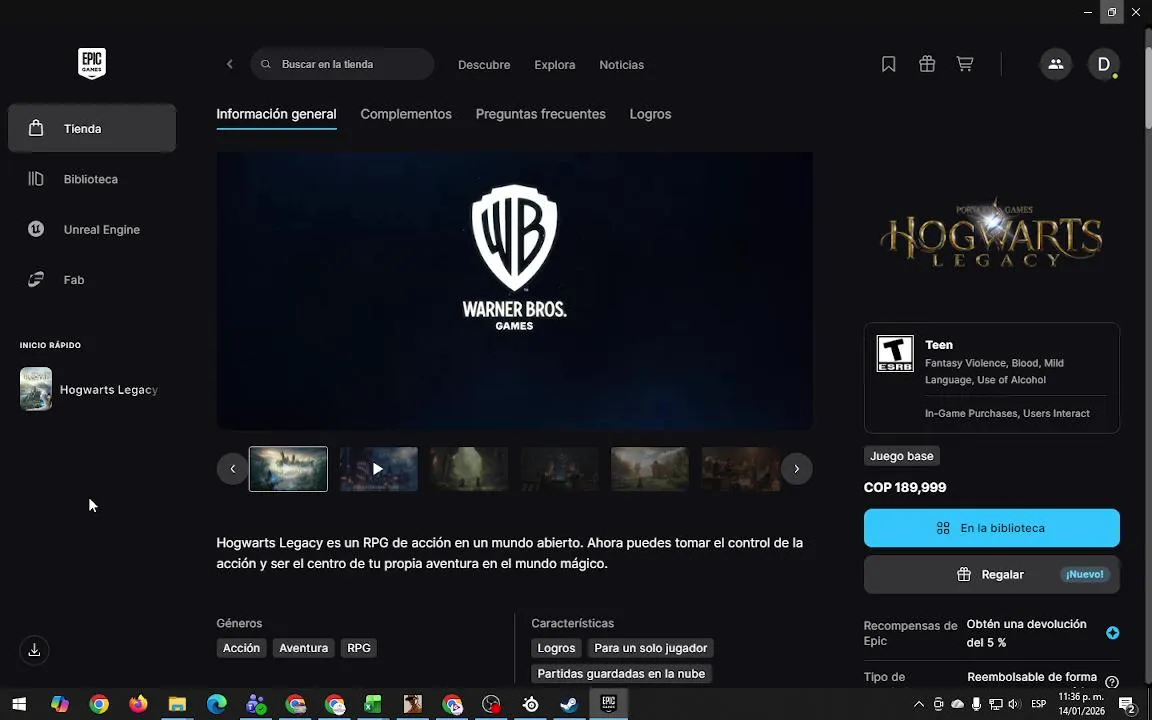1152x720 pixels.
Task: Click the Epic Games logo
Action: click(x=92, y=64)
